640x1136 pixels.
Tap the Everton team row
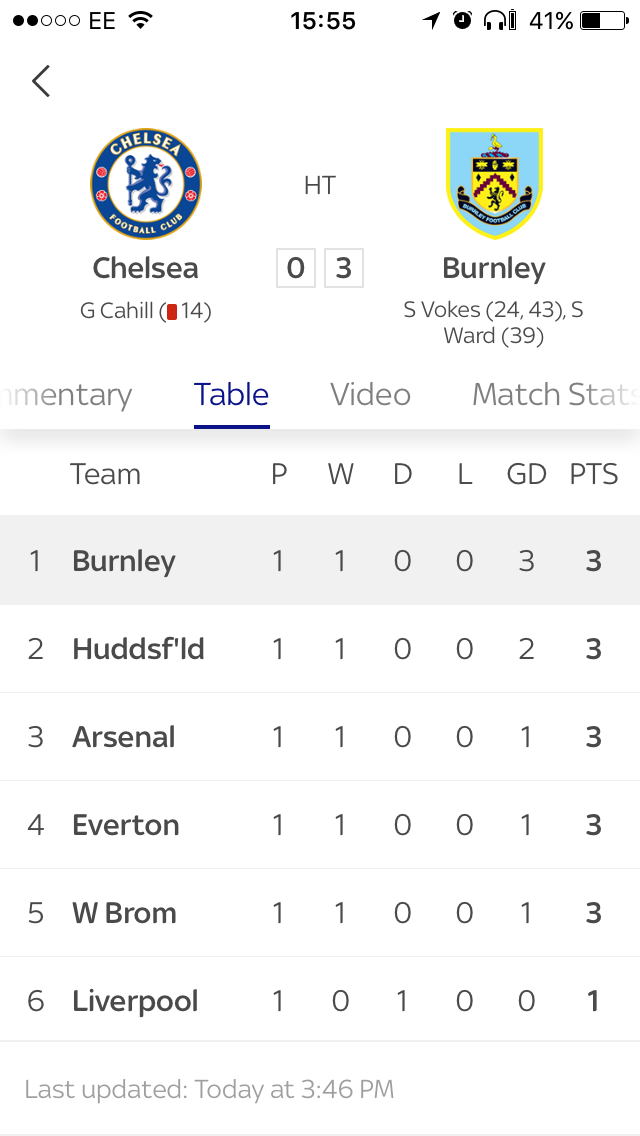coord(320,825)
